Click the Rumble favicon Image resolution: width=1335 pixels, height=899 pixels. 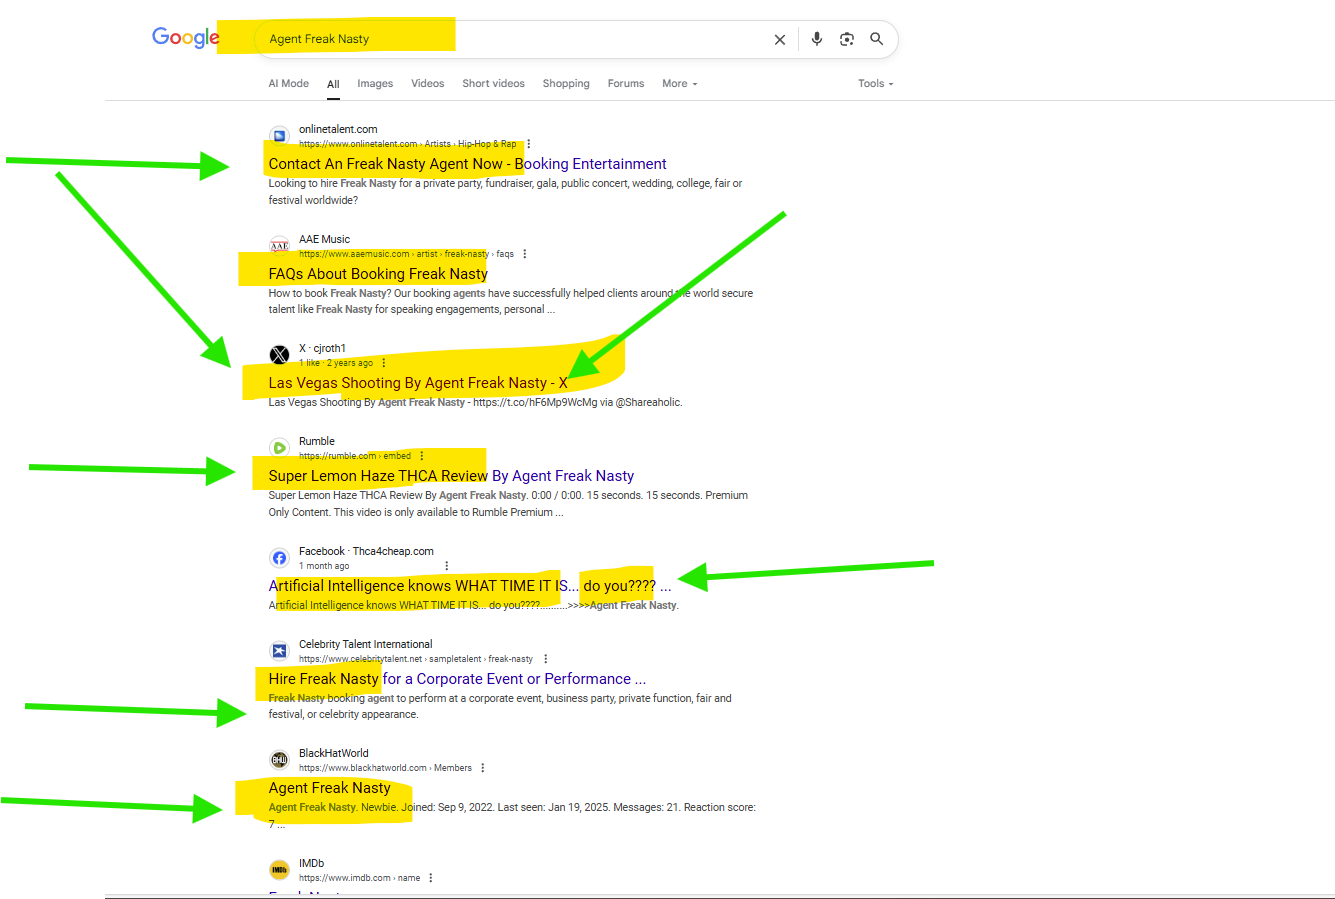pyautogui.click(x=280, y=448)
